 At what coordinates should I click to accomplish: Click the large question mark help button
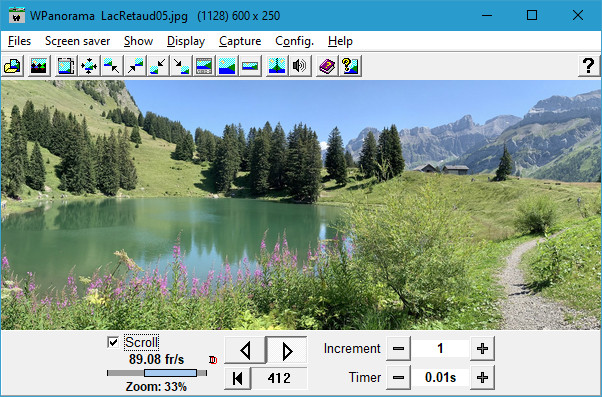(x=589, y=66)
